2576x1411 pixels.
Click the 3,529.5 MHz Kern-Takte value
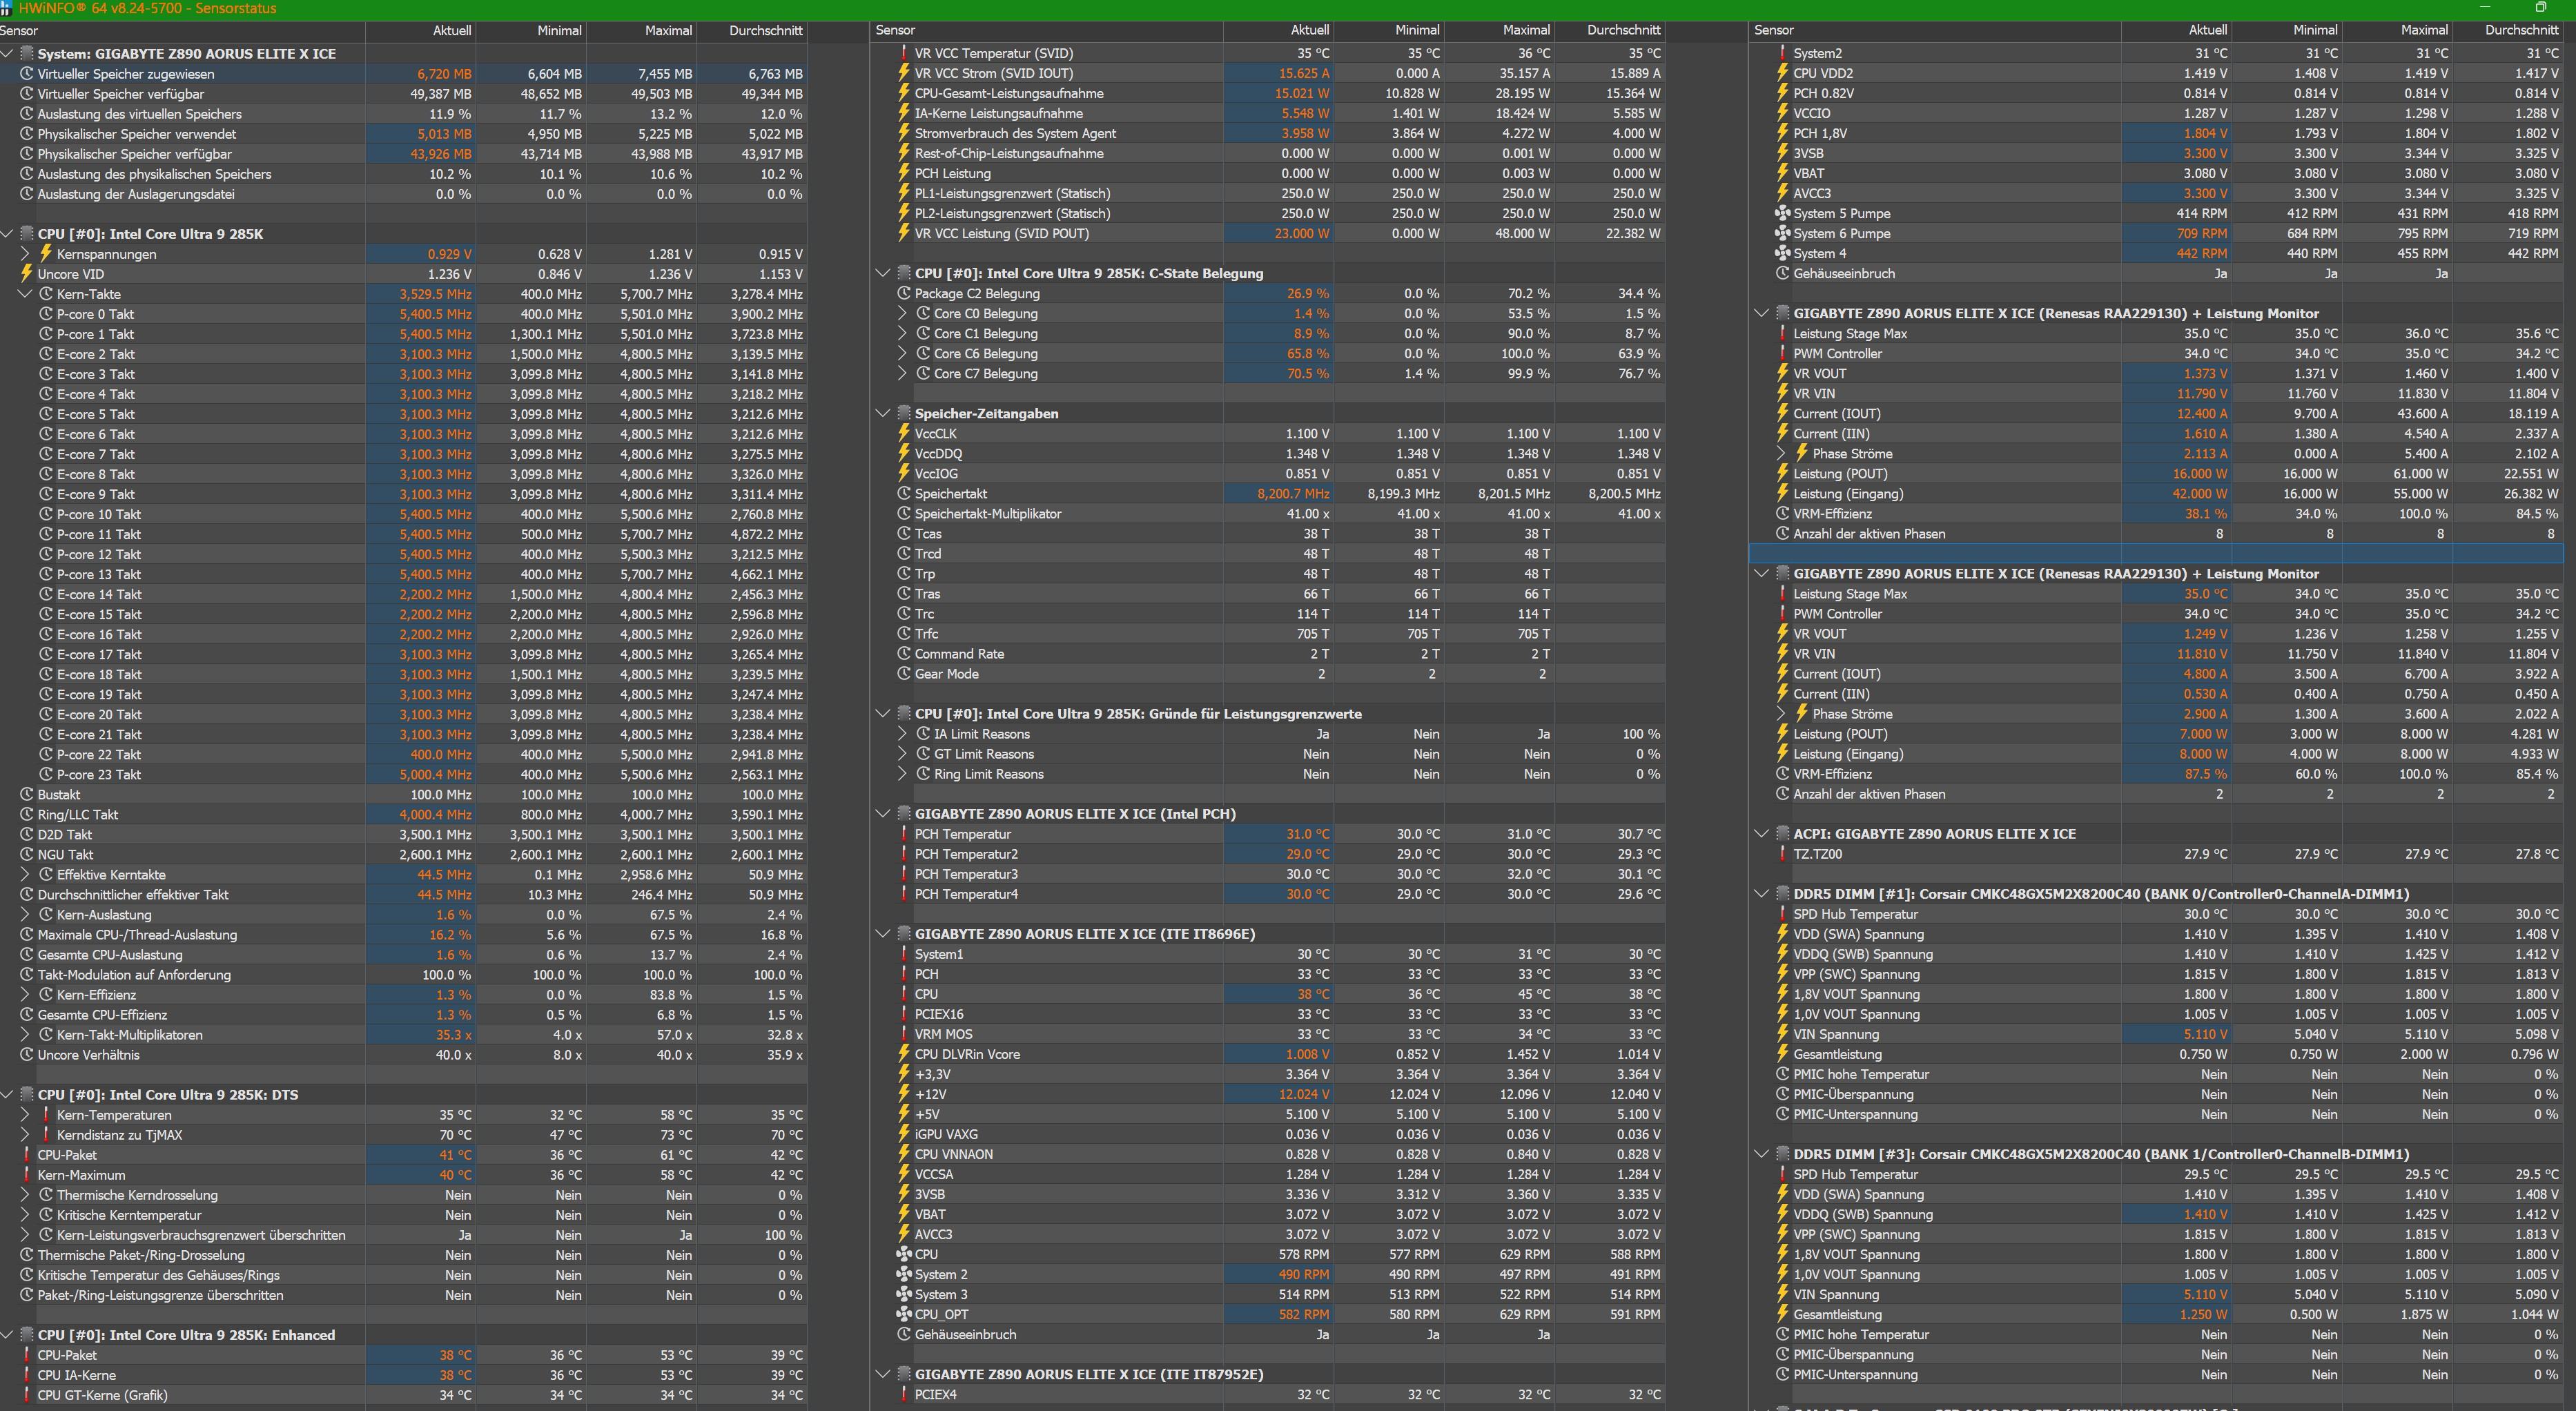pyautogui.click(x=435, y=294)
